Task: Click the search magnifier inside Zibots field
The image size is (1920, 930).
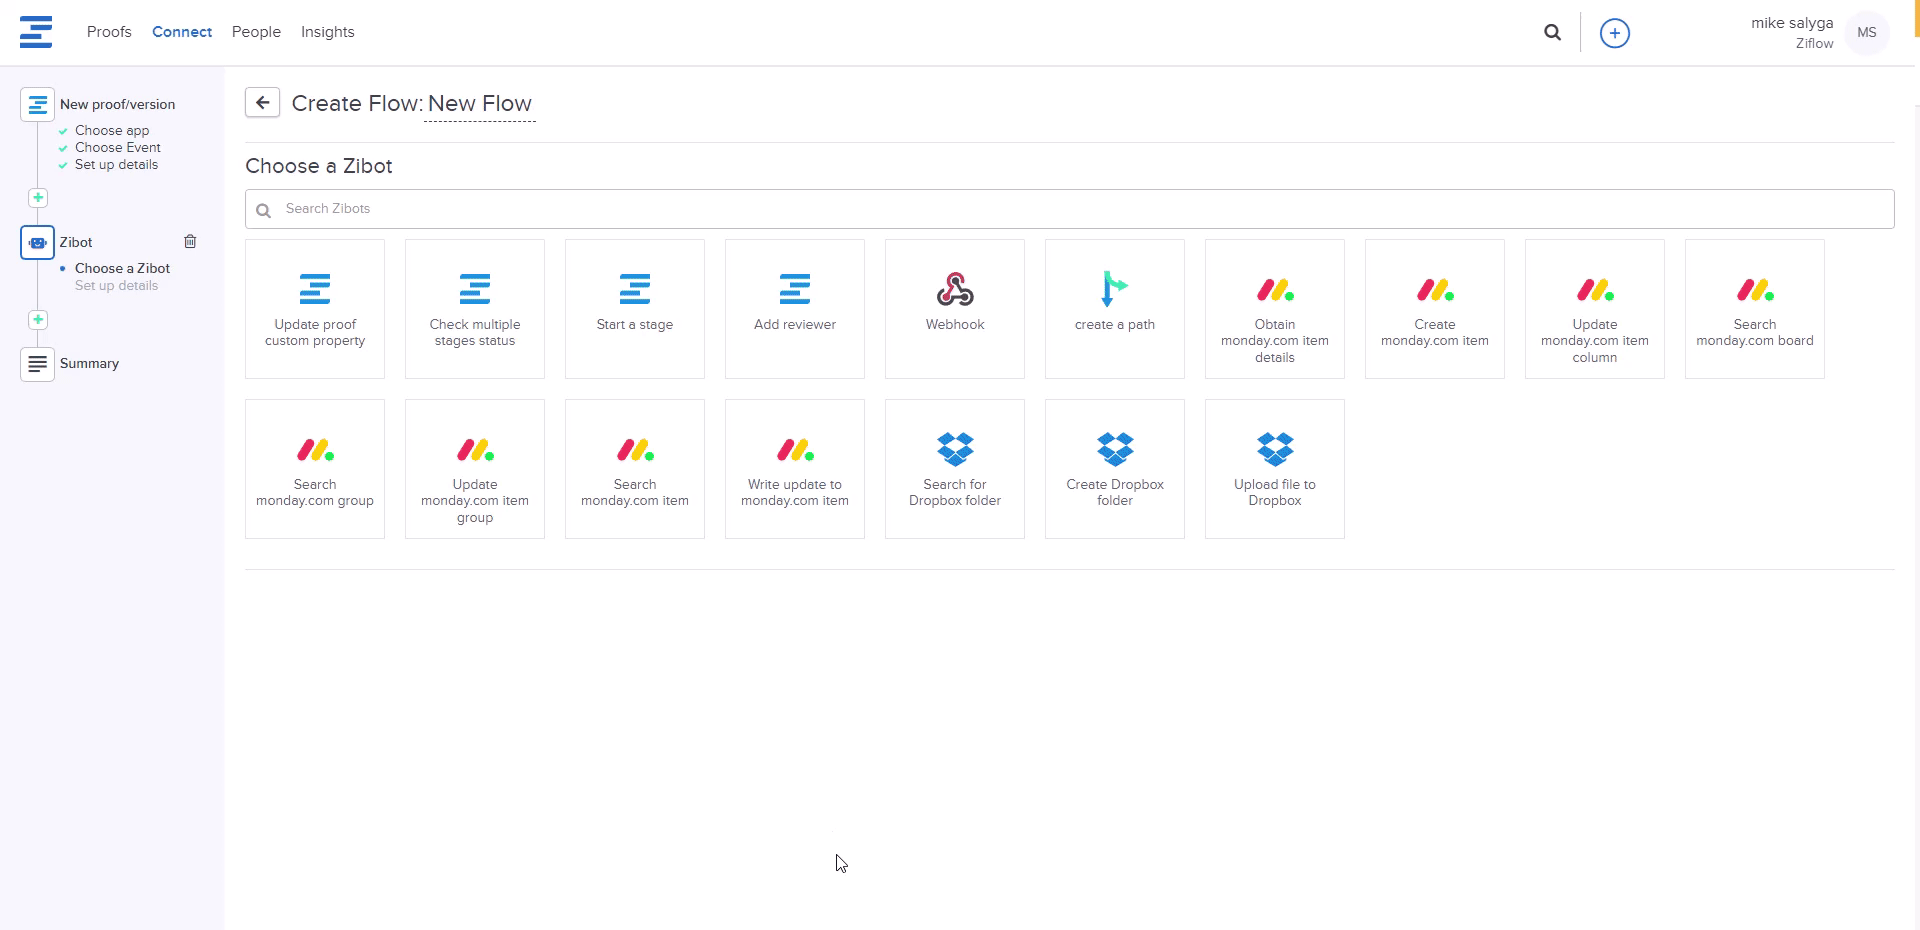Action: pos(264,210)
